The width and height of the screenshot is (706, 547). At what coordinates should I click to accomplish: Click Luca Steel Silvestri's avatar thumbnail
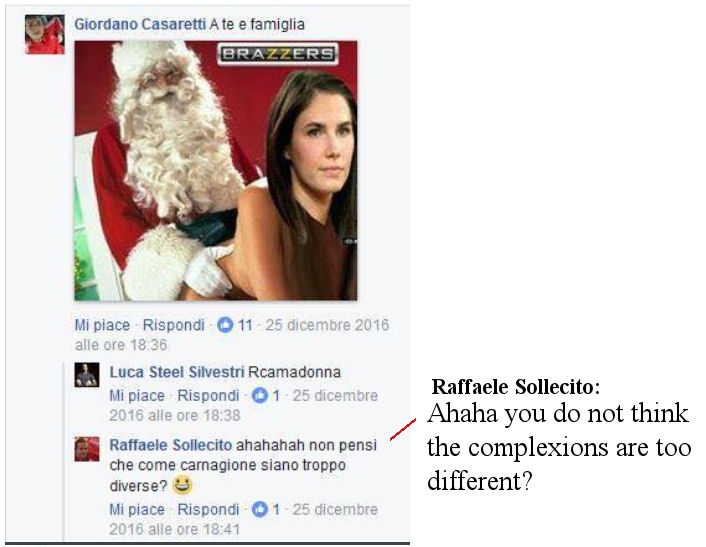[87, 375]
